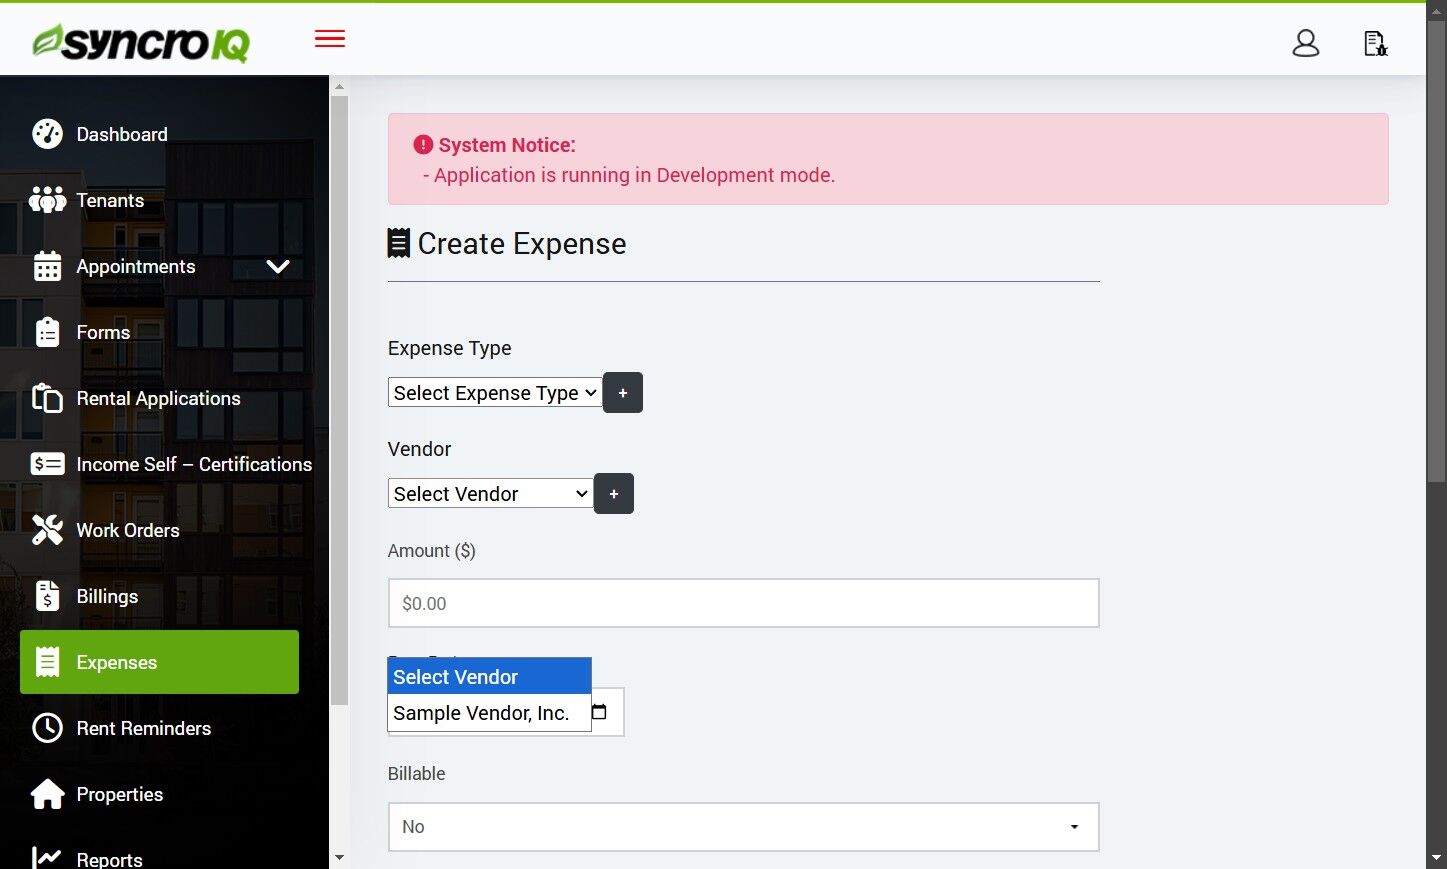1447x869 pixels.
Task: Click the Expenses receipt icon
Action: click(x=47, y=662)
